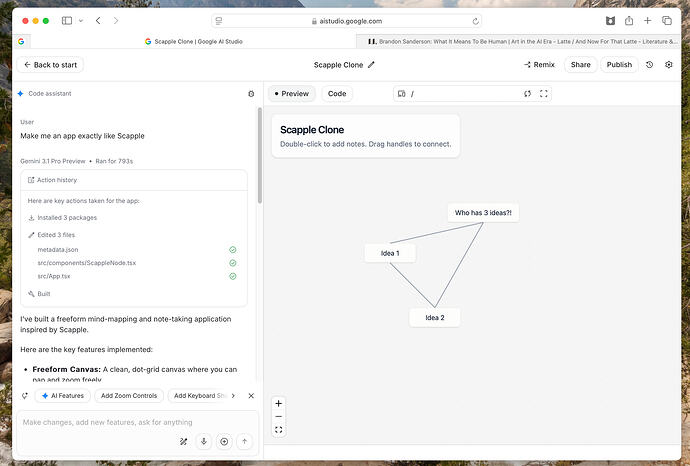Viewport: 690px width, 466px height.
Task: Click the Safari Share icon
Action: click(x=629, y=21)
